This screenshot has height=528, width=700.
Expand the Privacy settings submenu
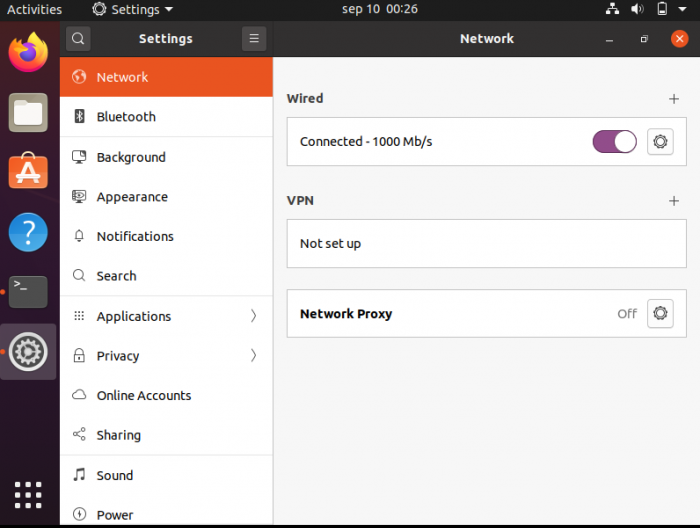tap(253, 356)
